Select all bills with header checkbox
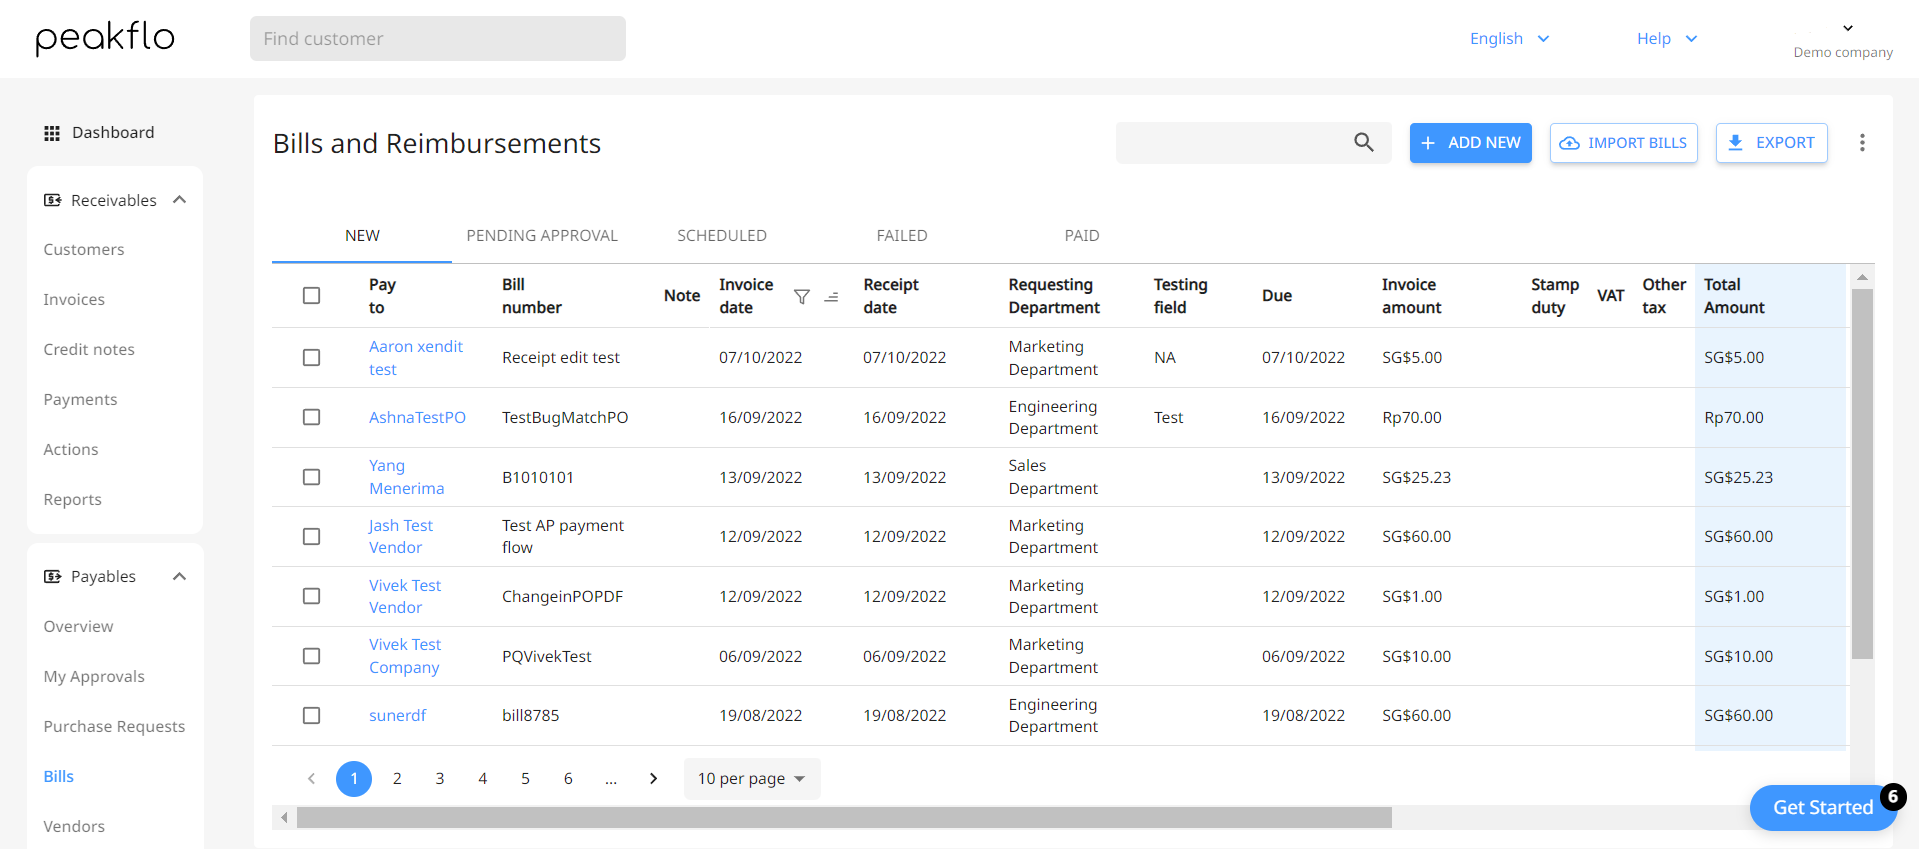Image resolution: width=1919 pixels, height=849 pixels. 312,296
